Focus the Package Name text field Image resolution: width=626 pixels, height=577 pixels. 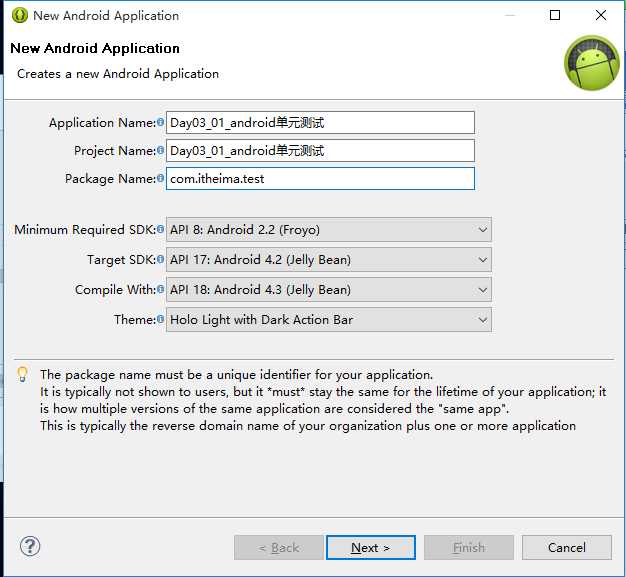pos(320,178)
